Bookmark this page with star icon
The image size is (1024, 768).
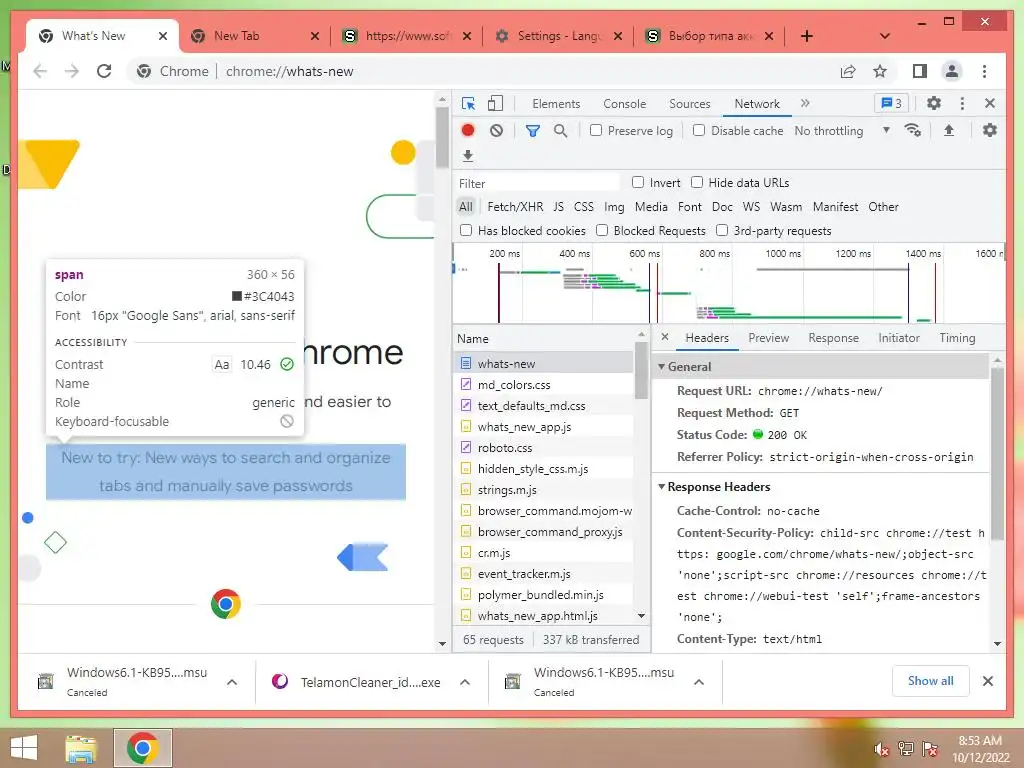click(x=880, y=71)
